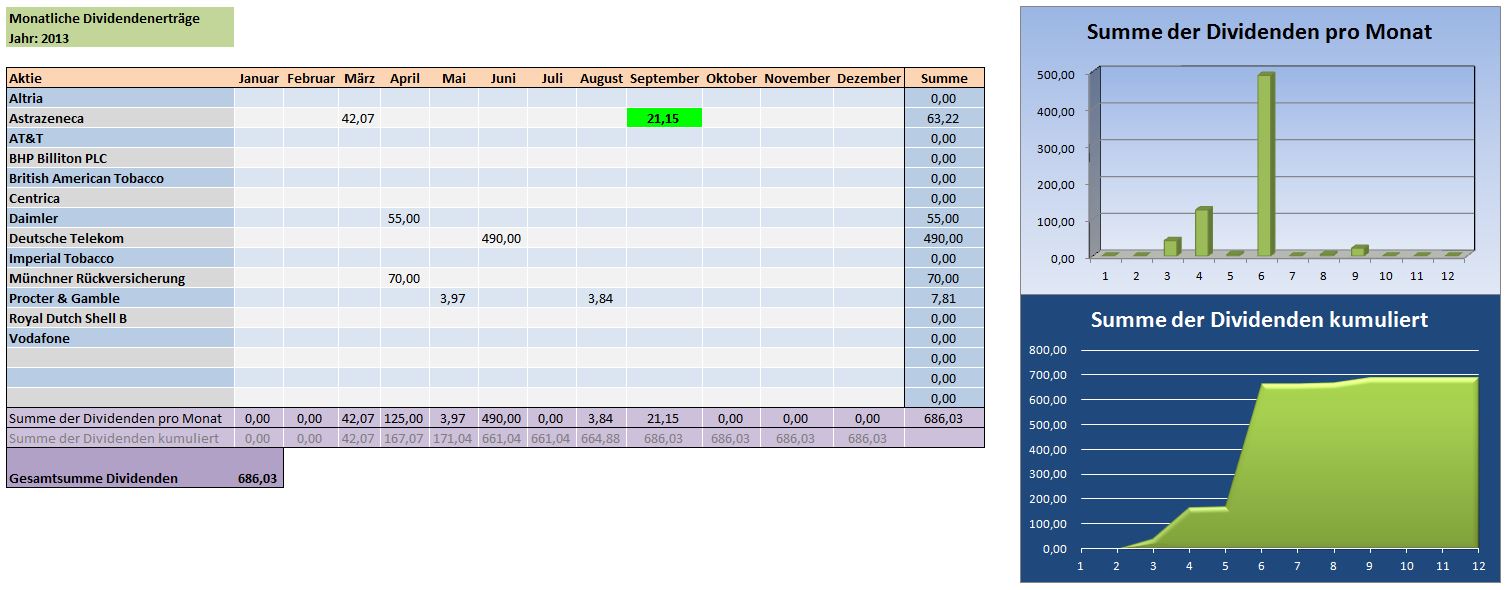Select the tallest bar for month 6
This screenshot has width=1507, height=590.
[x=1265, y=165]
